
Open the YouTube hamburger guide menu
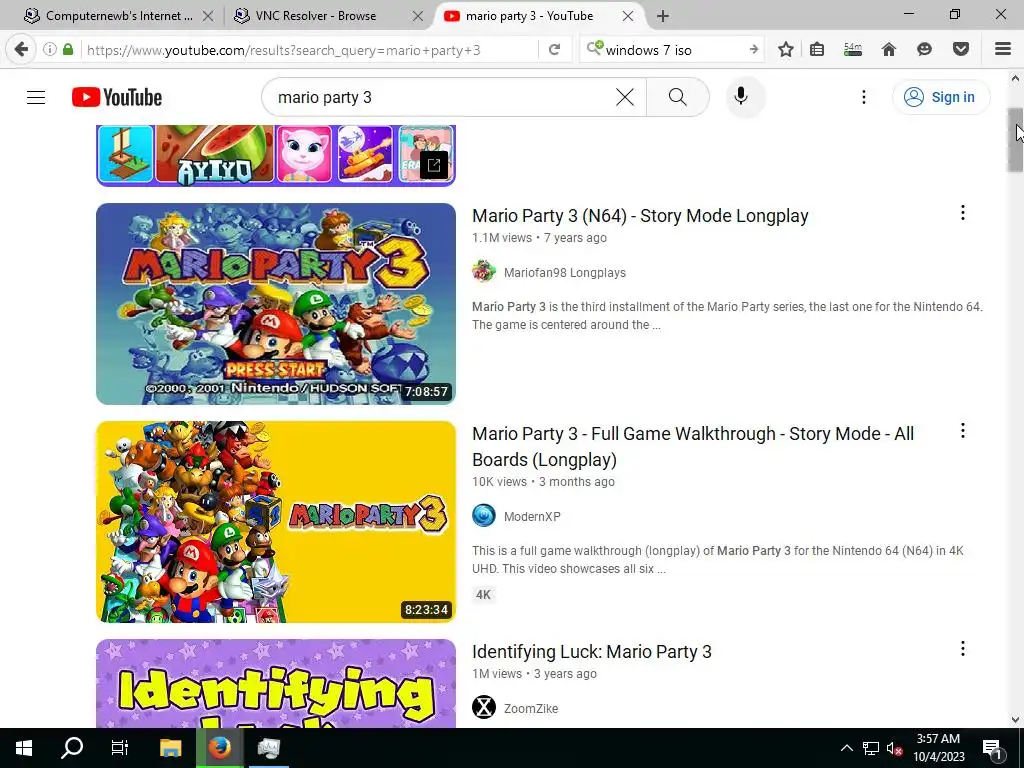point(36,97)
